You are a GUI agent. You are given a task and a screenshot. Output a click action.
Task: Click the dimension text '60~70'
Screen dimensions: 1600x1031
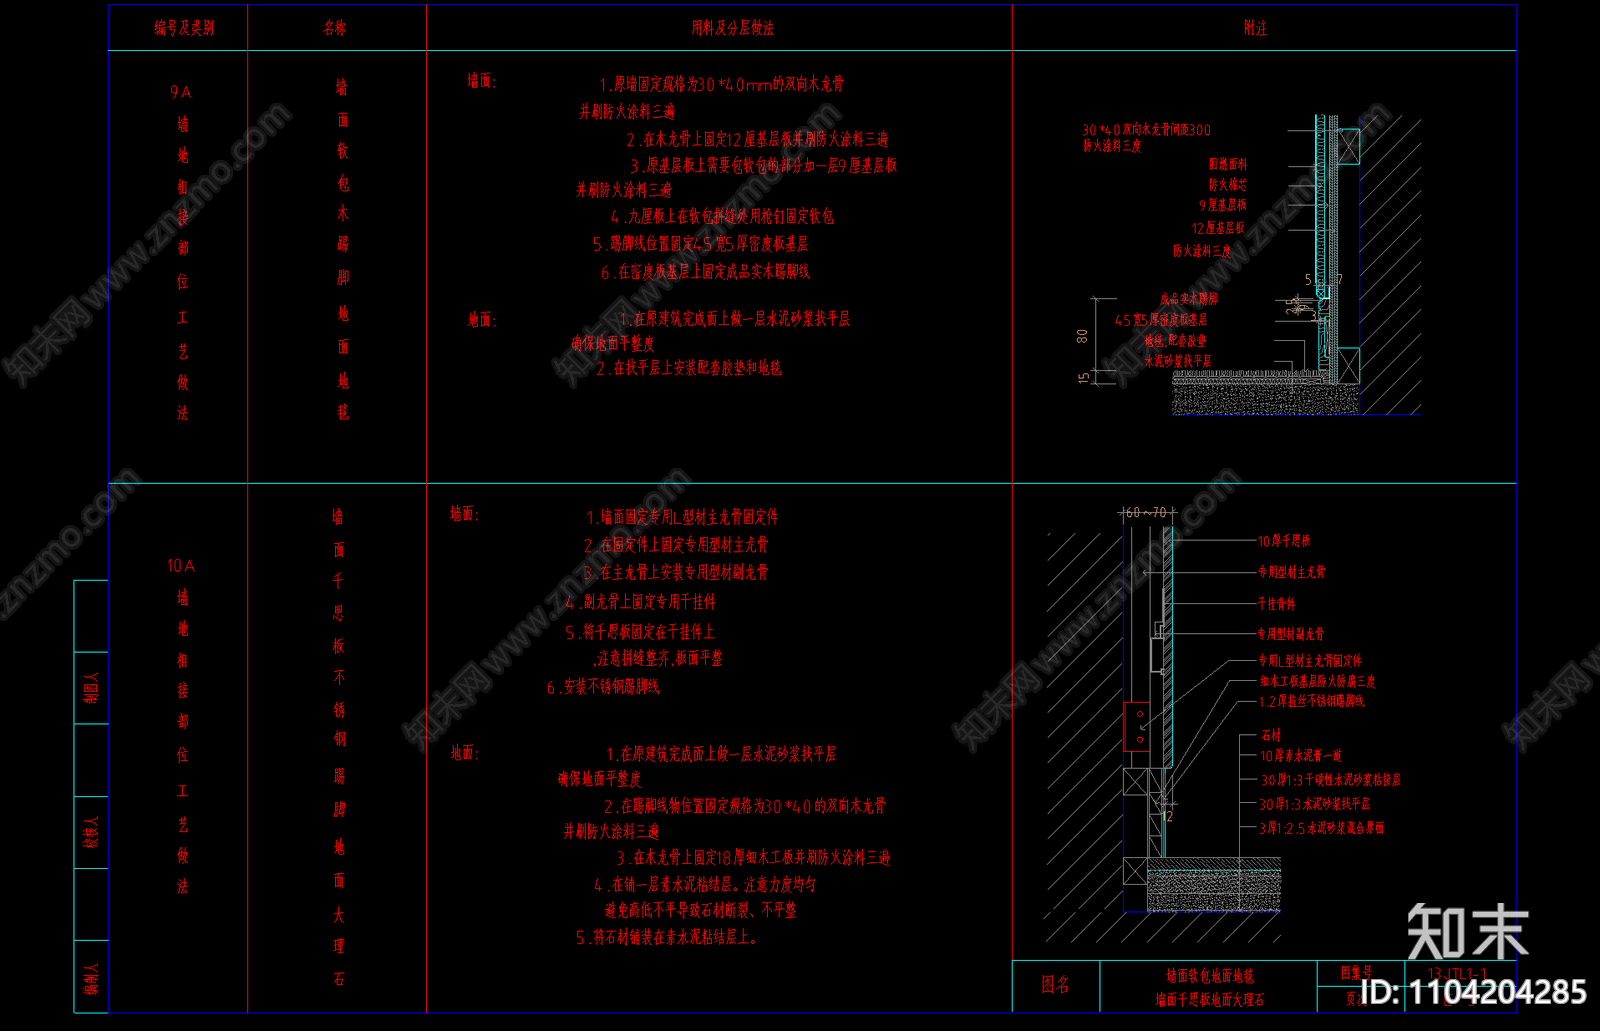[1146, 513]
